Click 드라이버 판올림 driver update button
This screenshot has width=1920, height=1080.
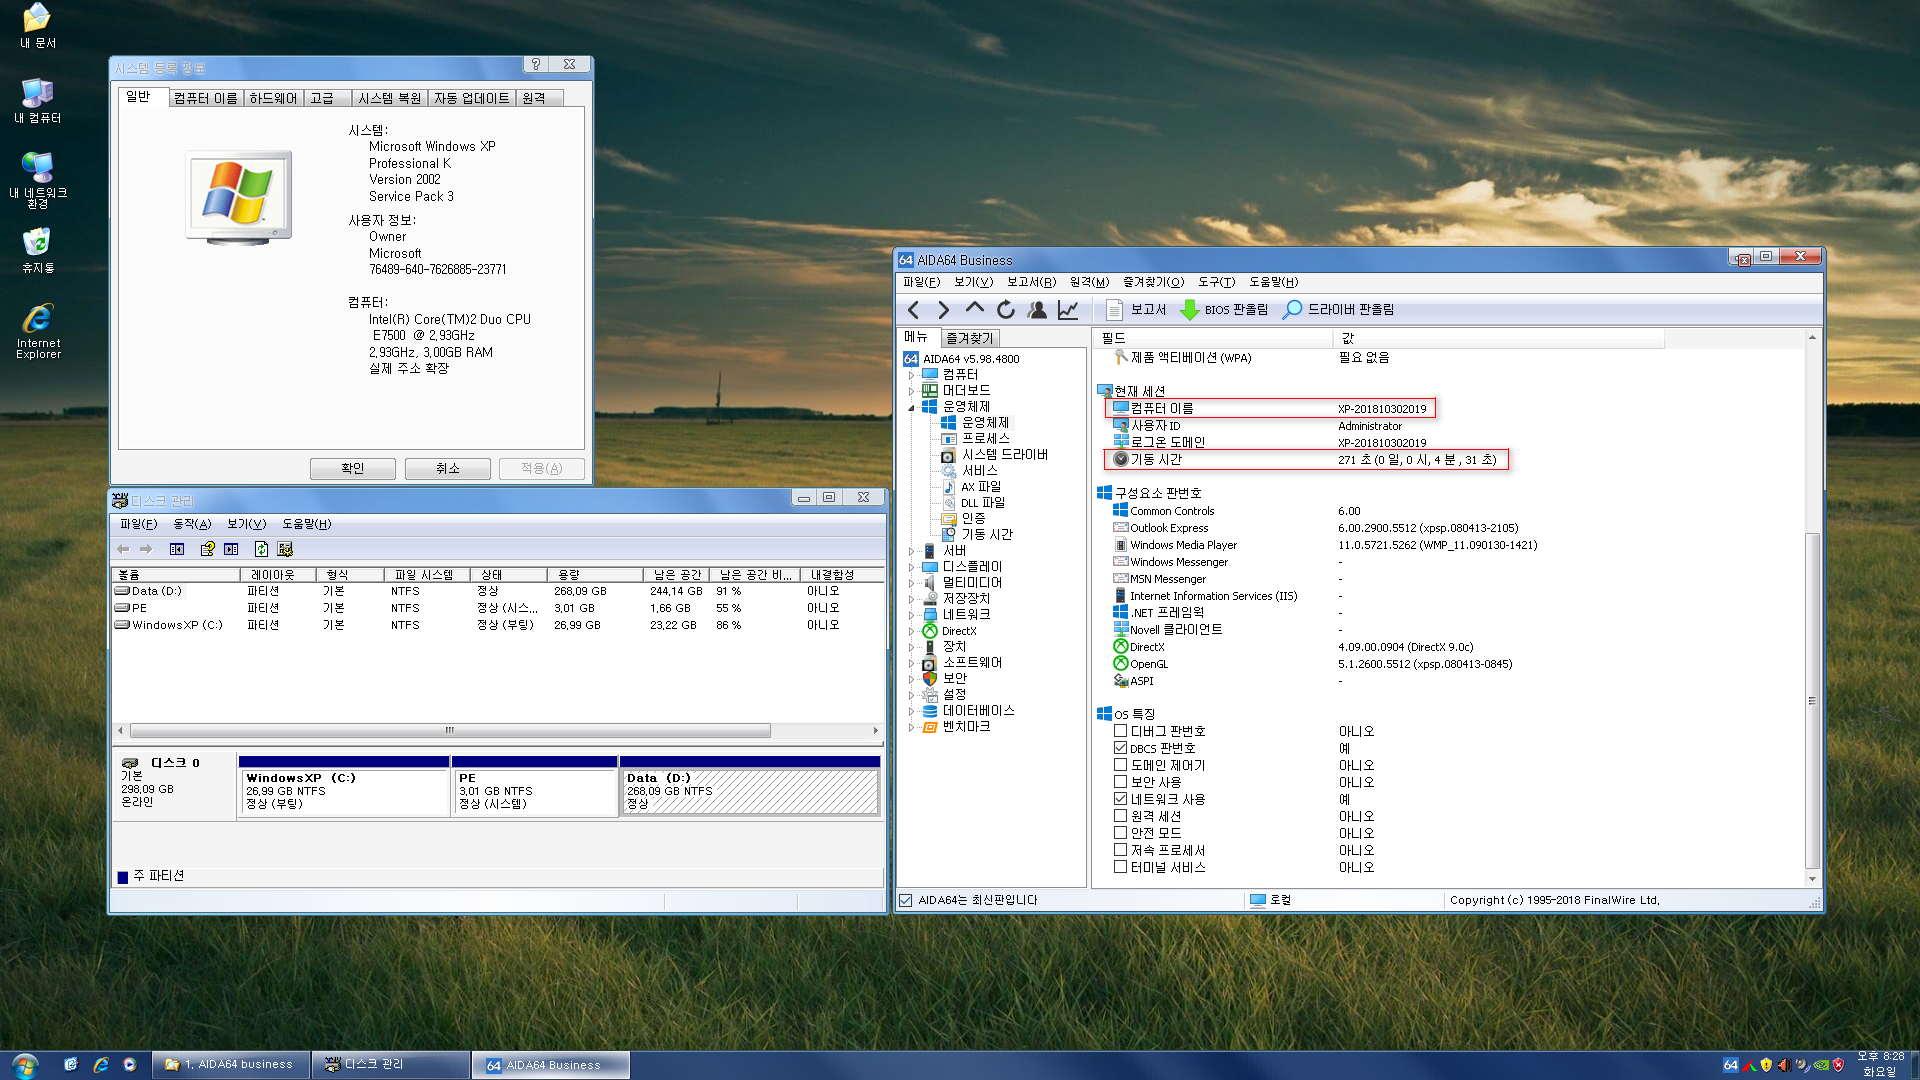[1339, 310]
